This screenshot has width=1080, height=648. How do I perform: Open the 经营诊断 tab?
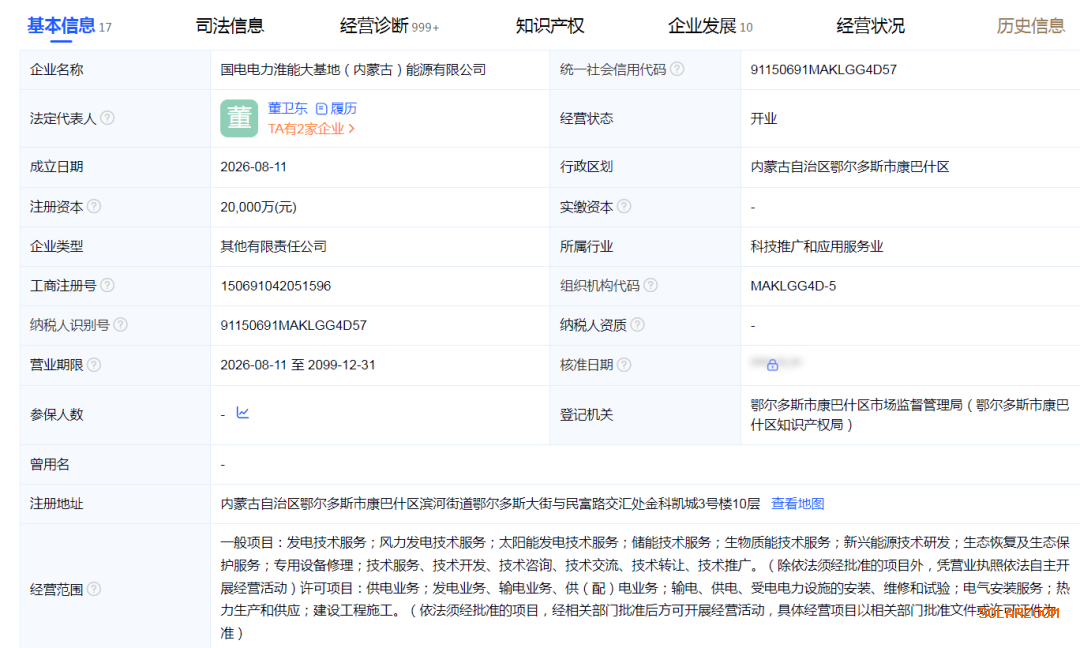pyautogui.click(x=389, y=26)
